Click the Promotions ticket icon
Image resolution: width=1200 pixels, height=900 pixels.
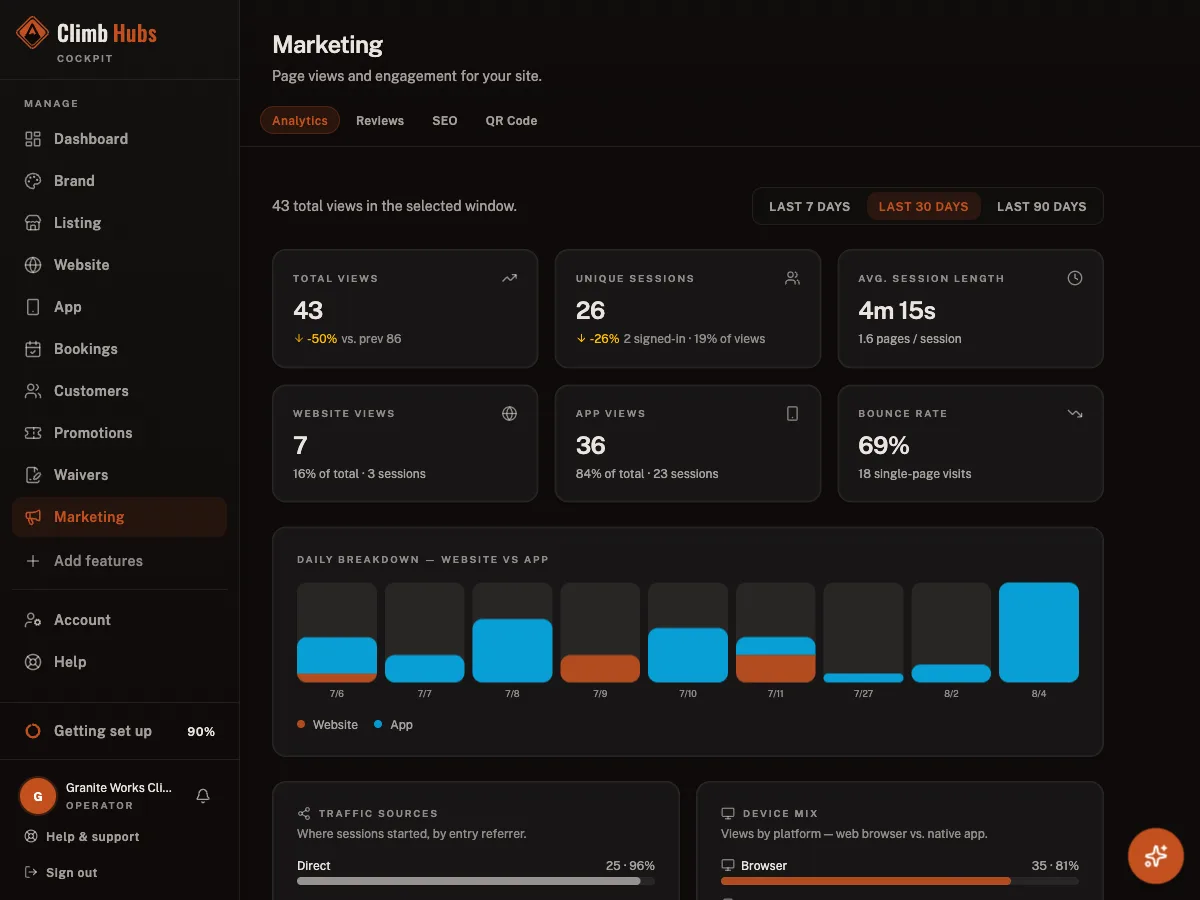click(x=33, y=433)
